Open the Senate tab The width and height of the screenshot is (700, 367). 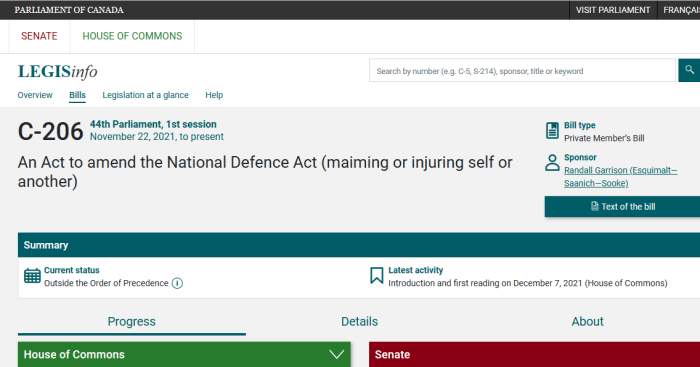point(39,36)
